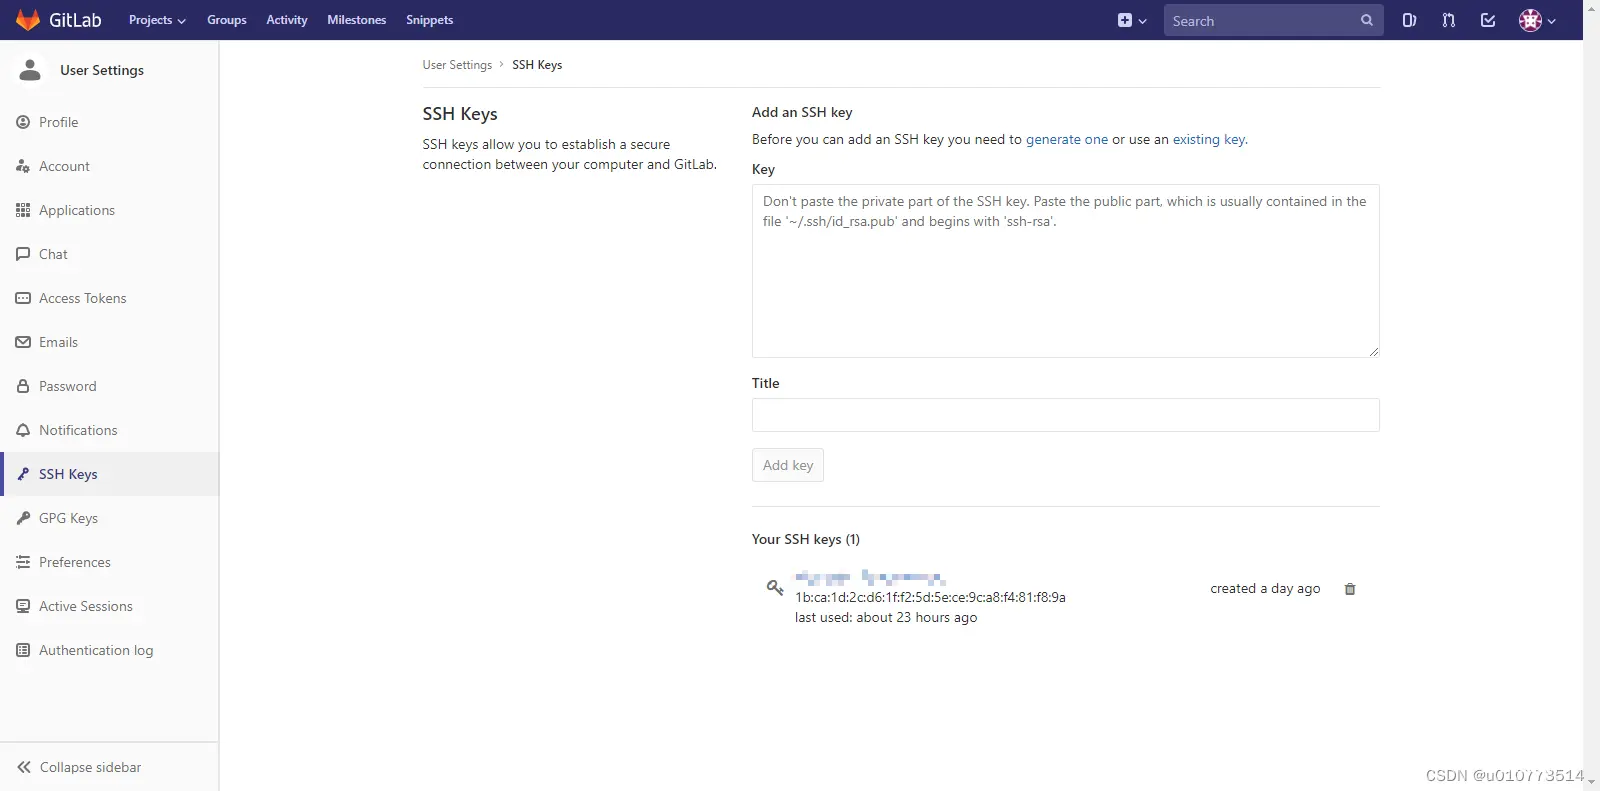Delete the SSH key with trash icon
Screen dimensions: 1600x791
pyautogui.click(x=1350, y=589)
